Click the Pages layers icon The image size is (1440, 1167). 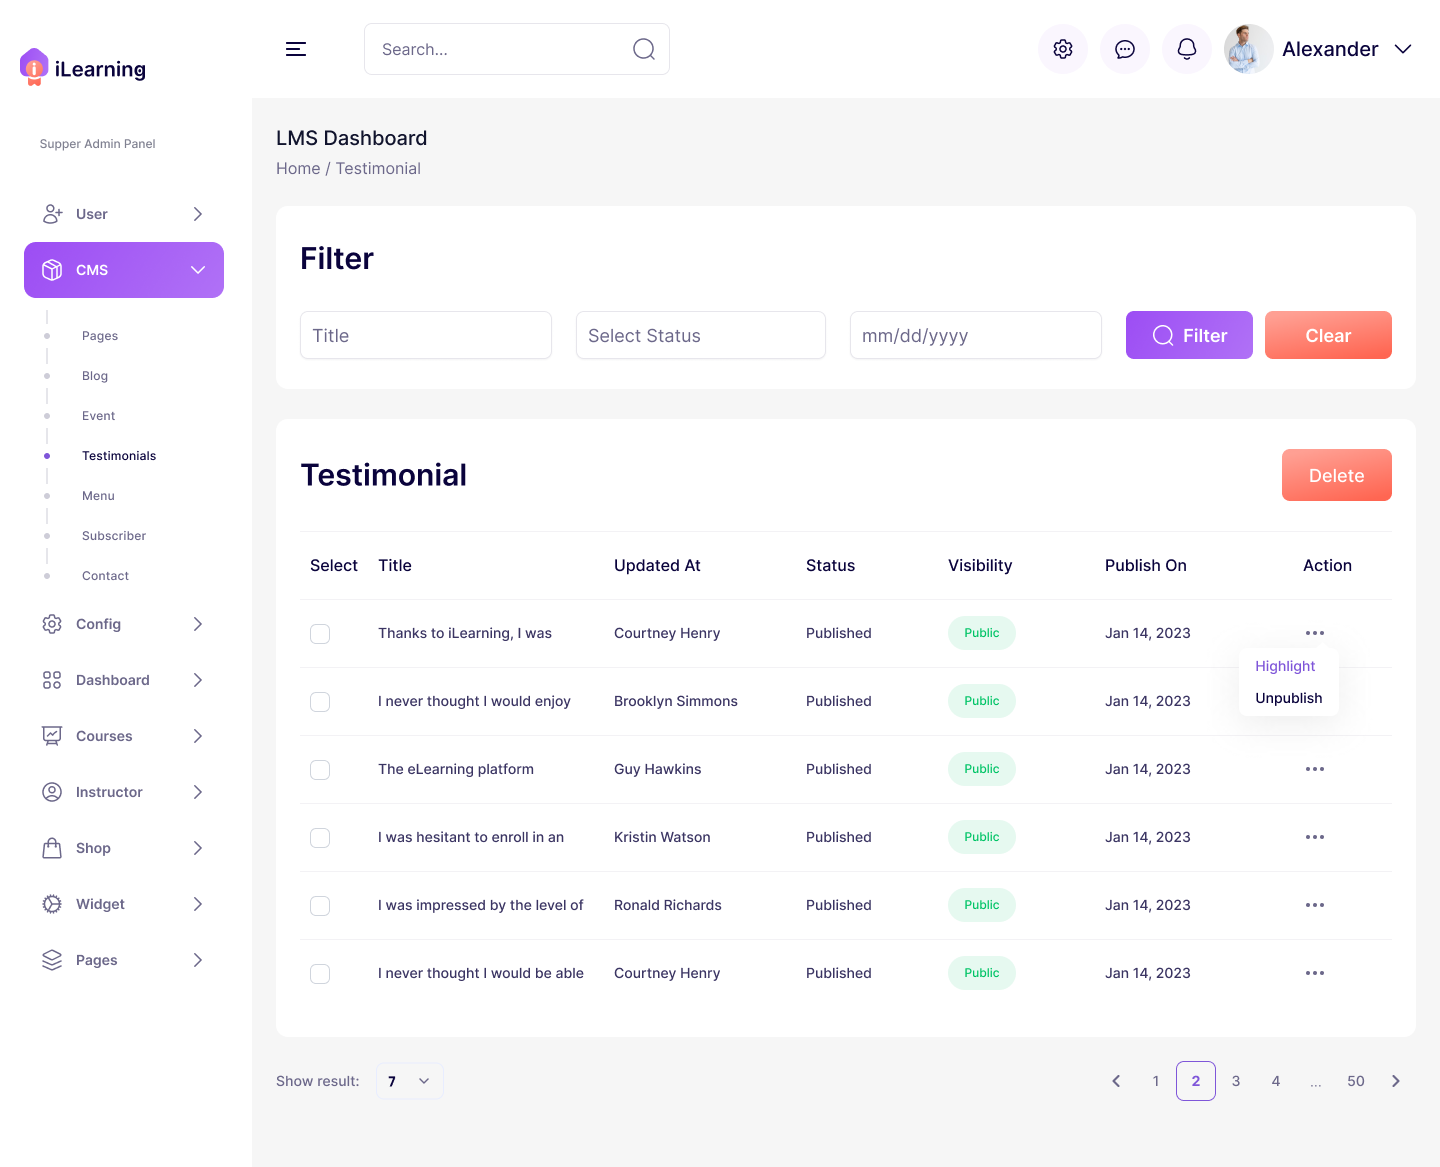click(x=52, y=960)
